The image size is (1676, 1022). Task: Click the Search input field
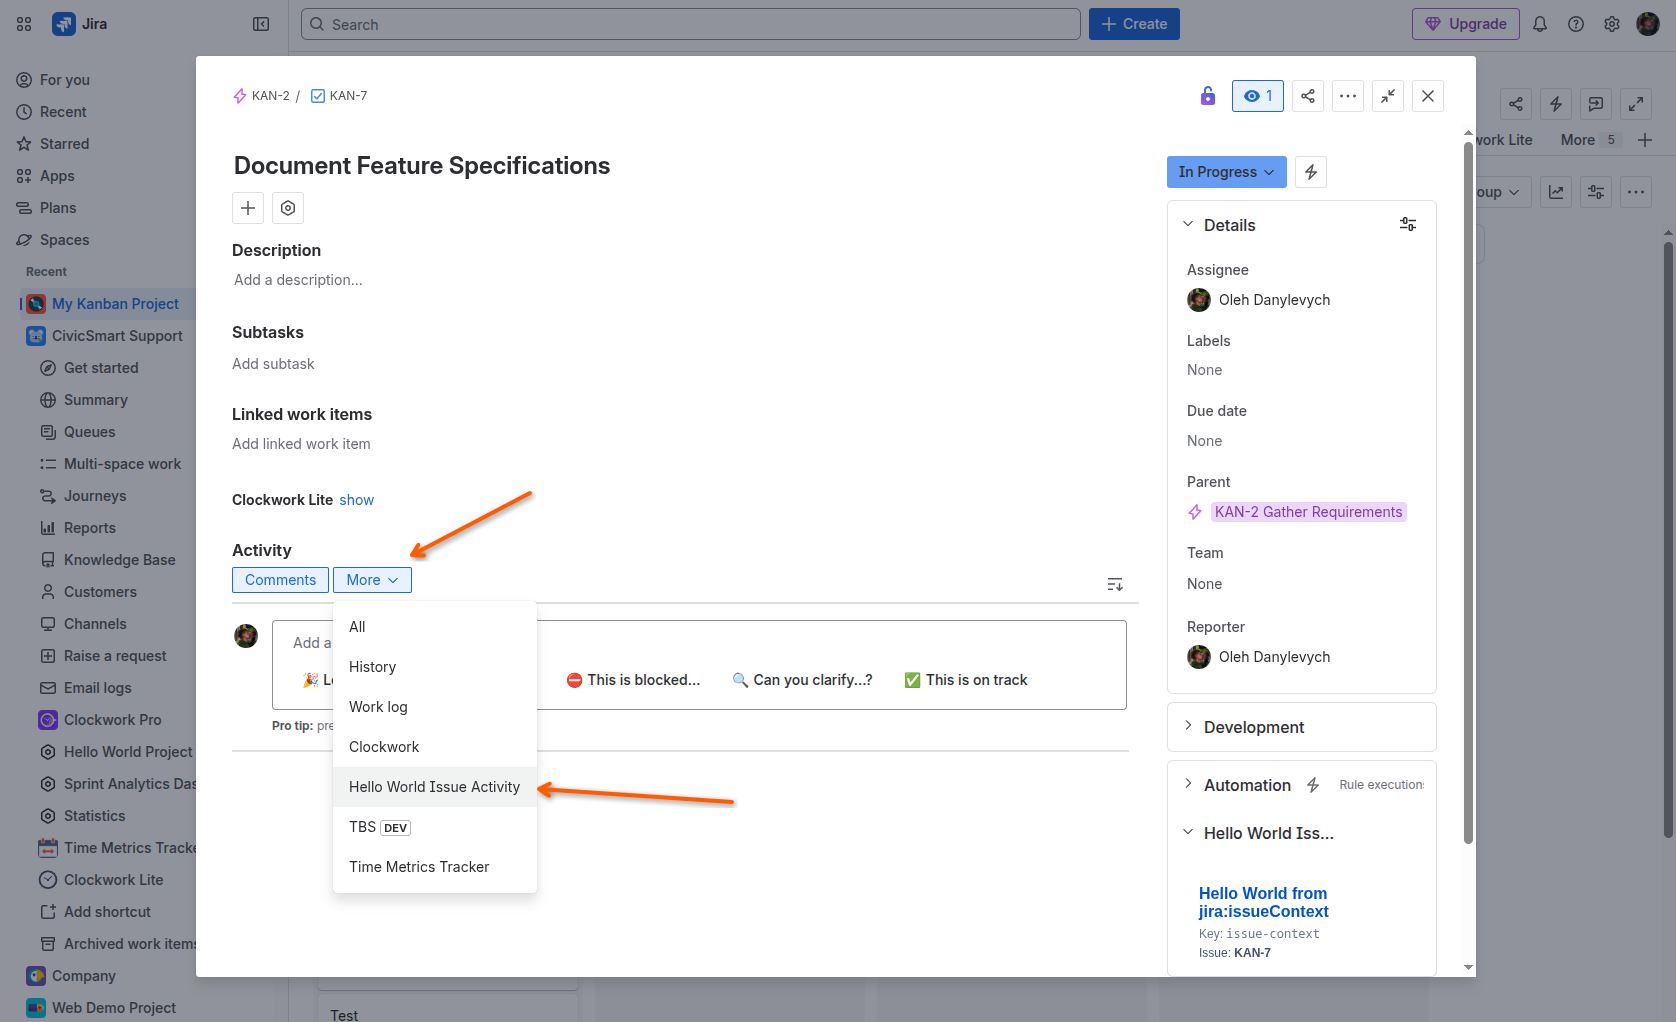[691, 24]
